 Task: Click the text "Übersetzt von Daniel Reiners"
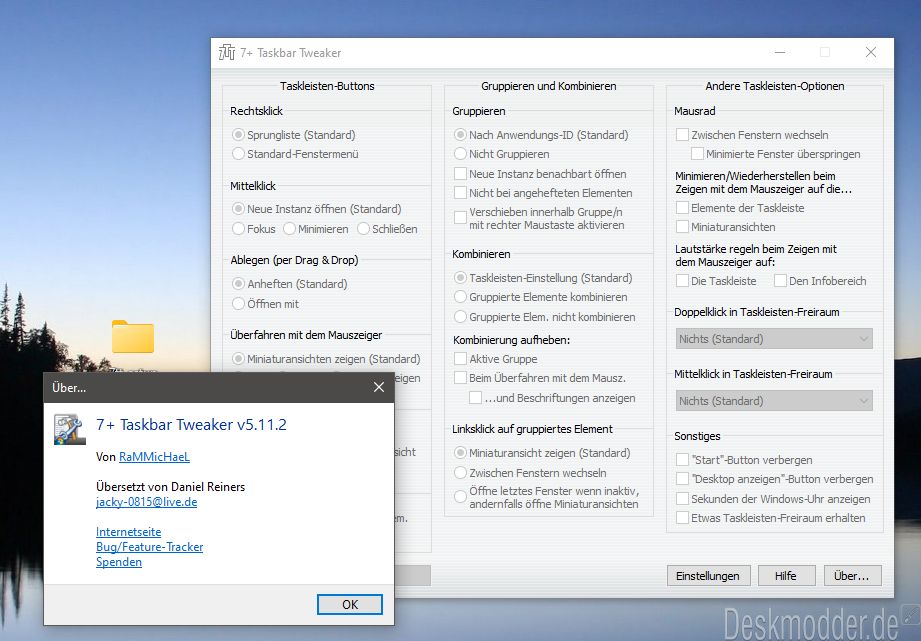click(x=171, y=486)
